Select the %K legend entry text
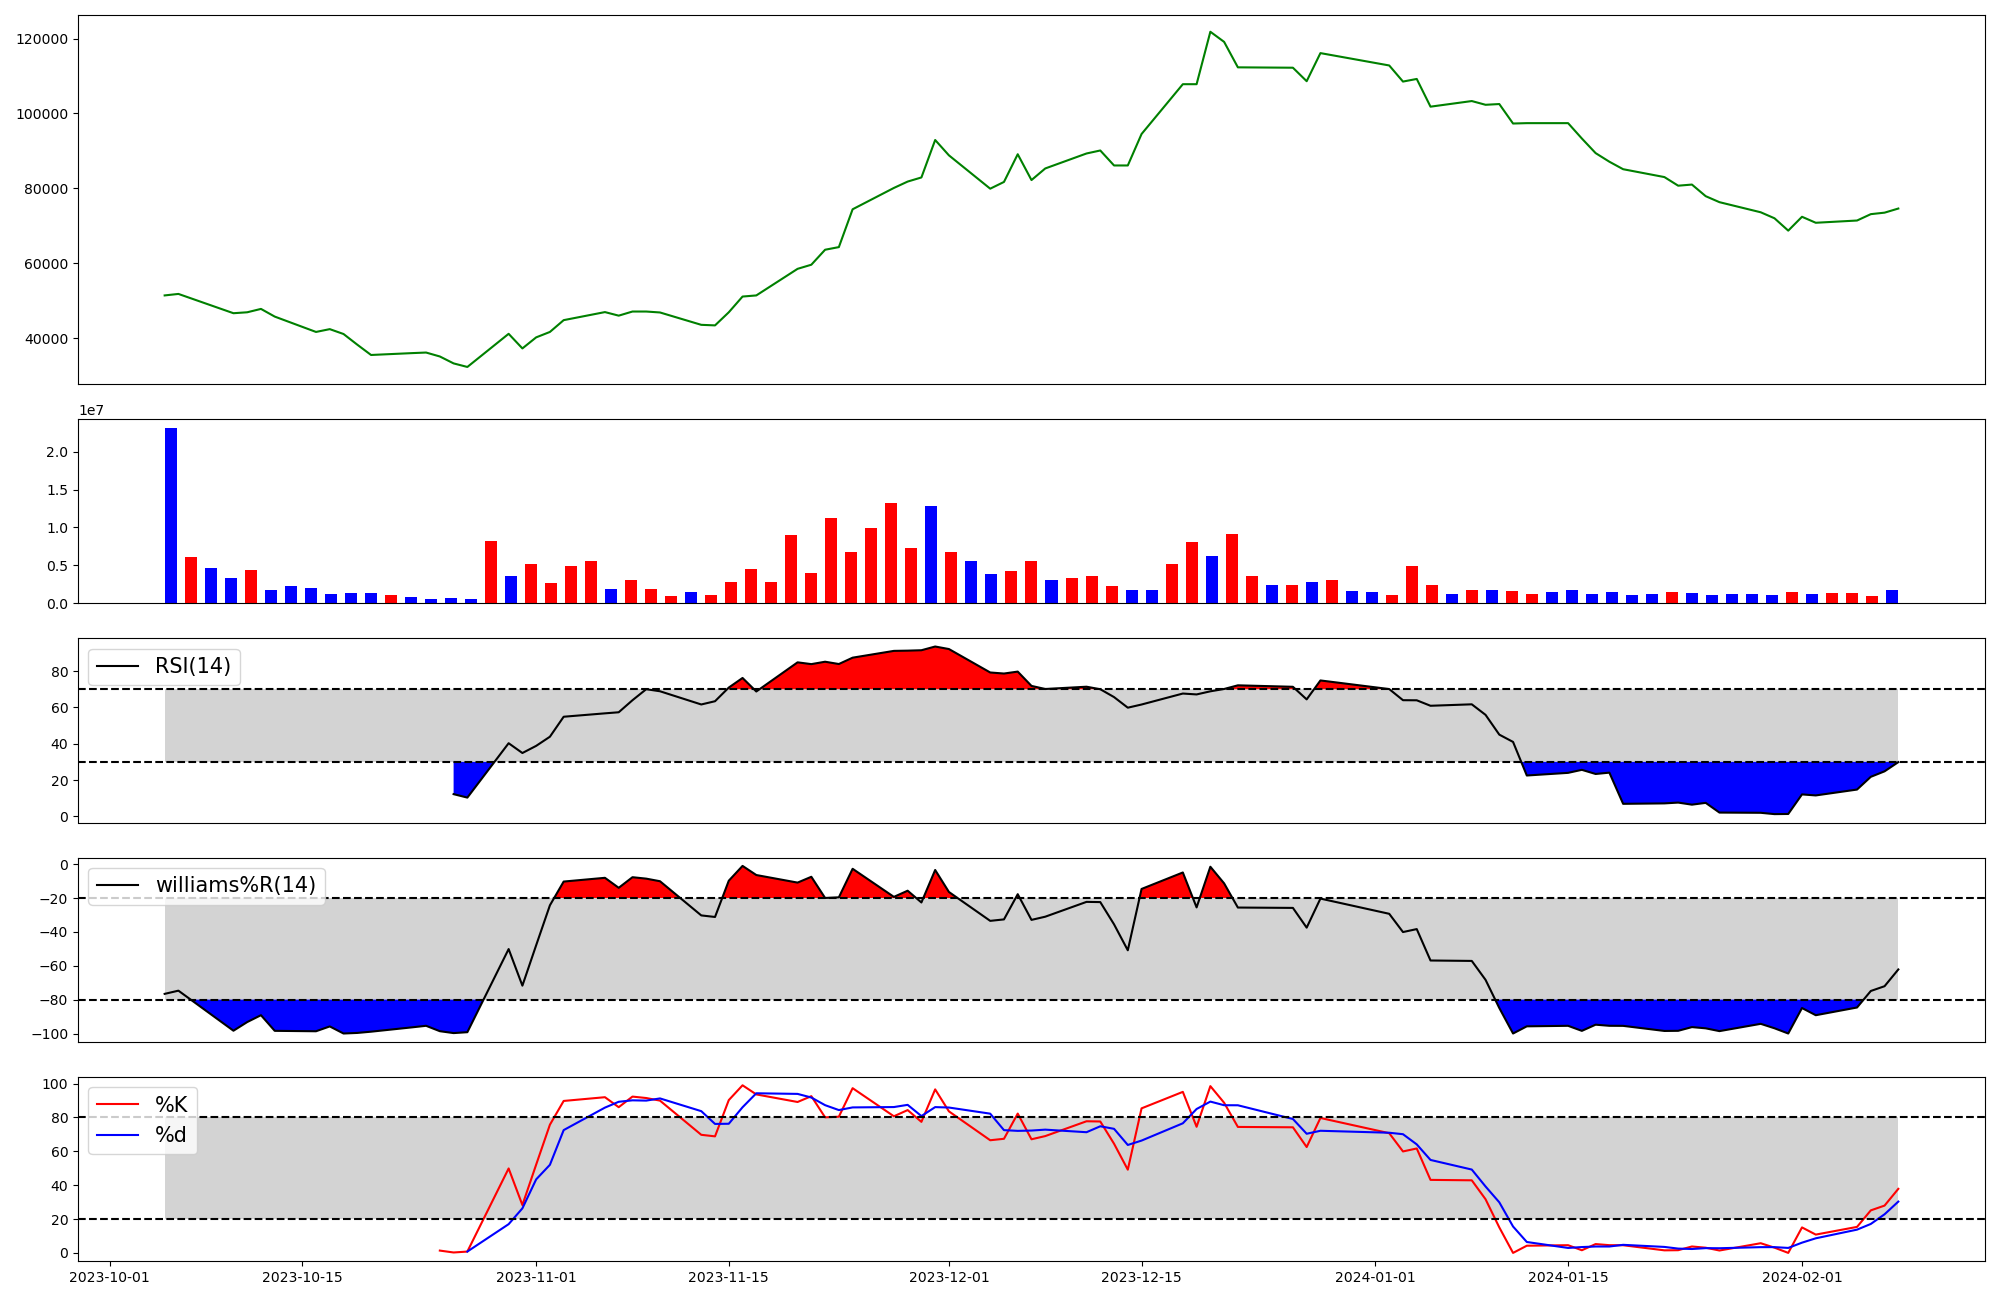The image size is (2000, 1300). click(171, 1104)
